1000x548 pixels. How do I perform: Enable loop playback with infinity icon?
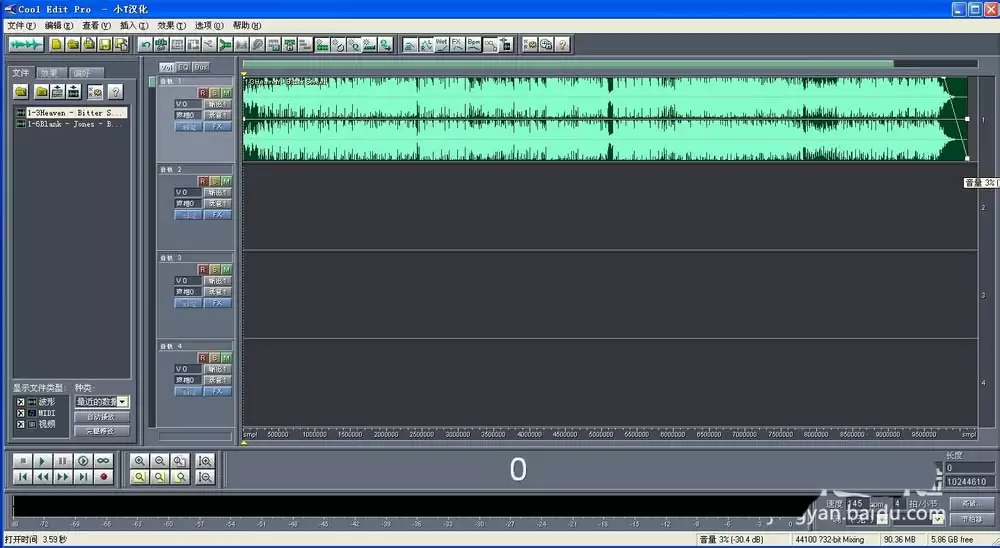tap(103, 461)
